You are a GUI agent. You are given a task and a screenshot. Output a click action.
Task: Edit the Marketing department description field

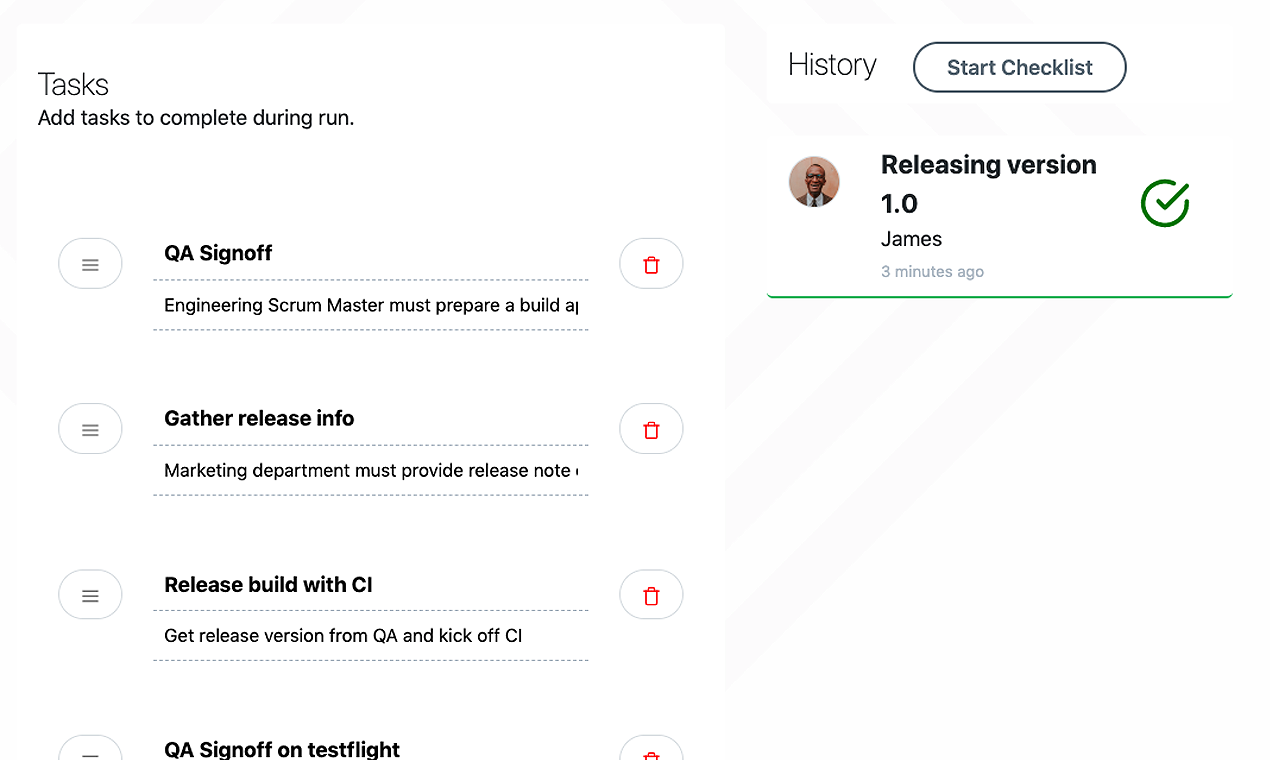[x=370, y=470]
